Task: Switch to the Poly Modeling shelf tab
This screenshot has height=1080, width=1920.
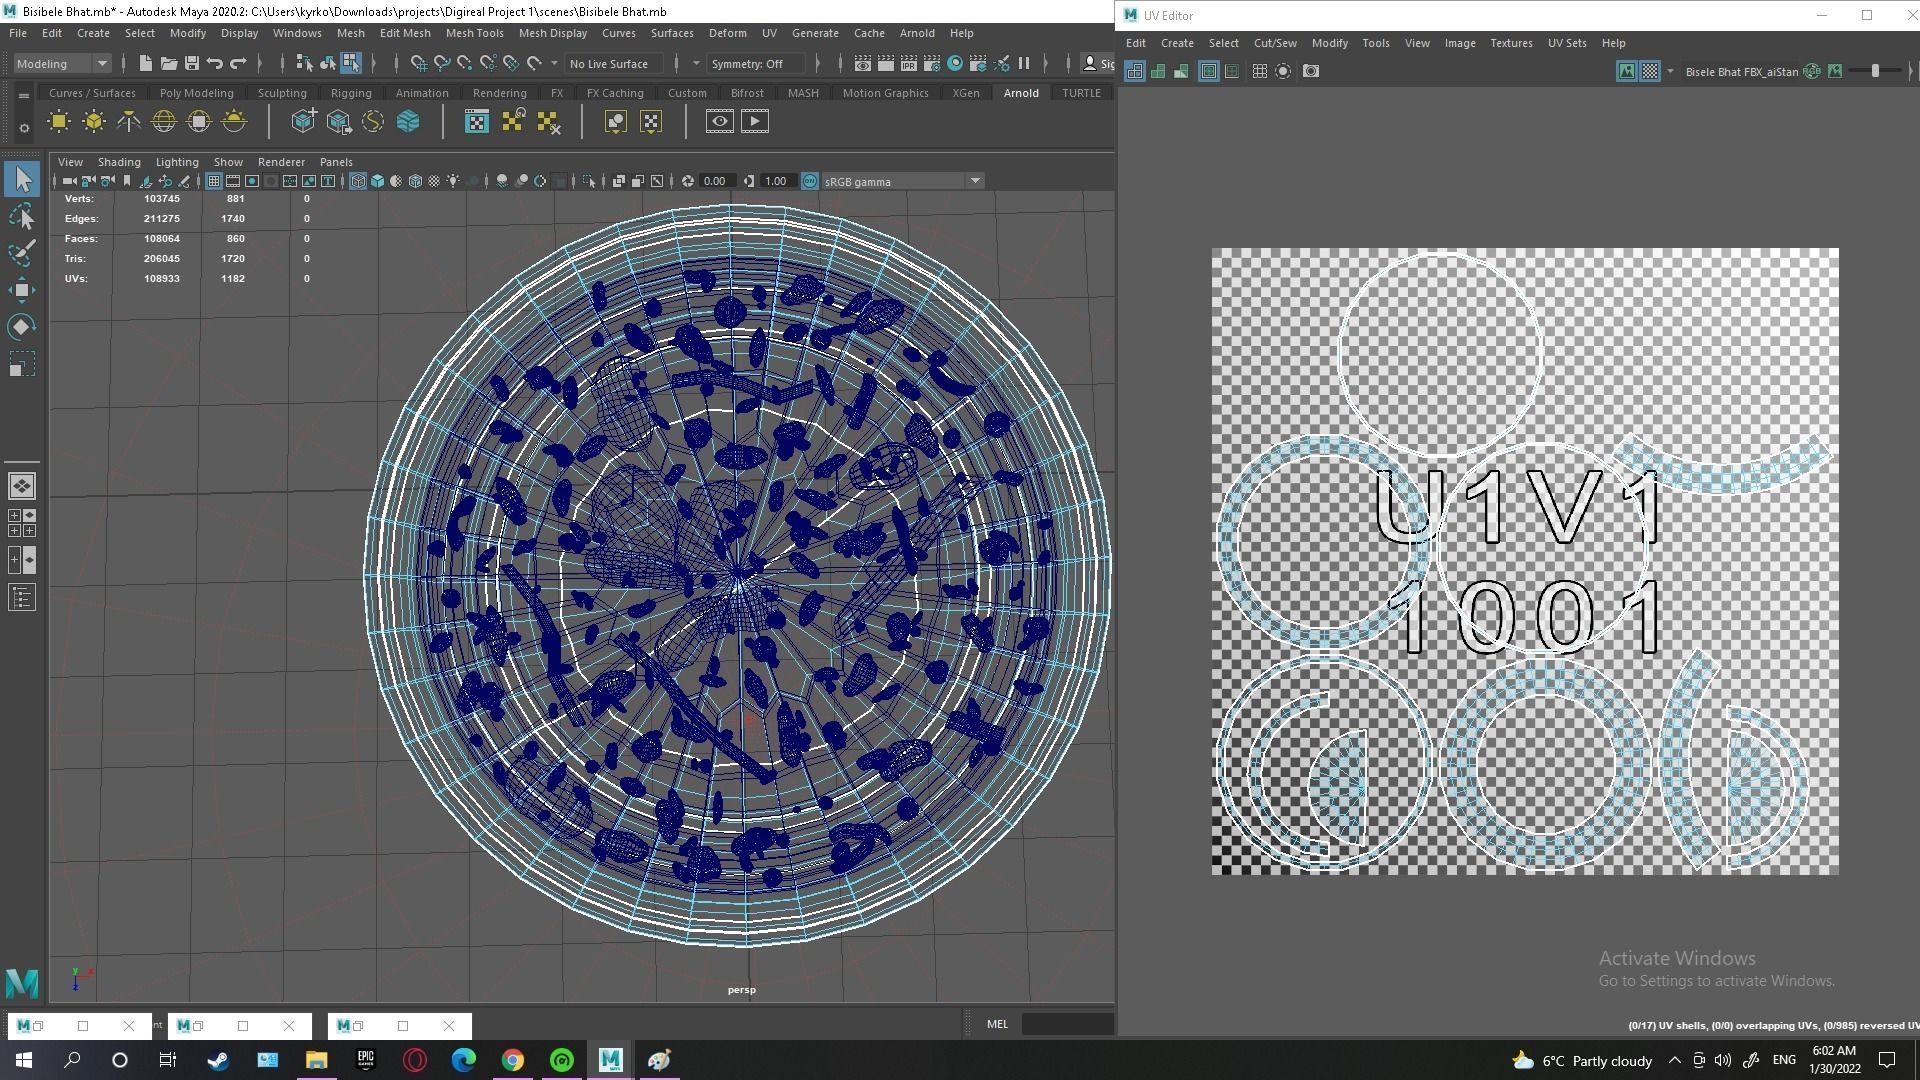Action: click(x=196, y=93)
